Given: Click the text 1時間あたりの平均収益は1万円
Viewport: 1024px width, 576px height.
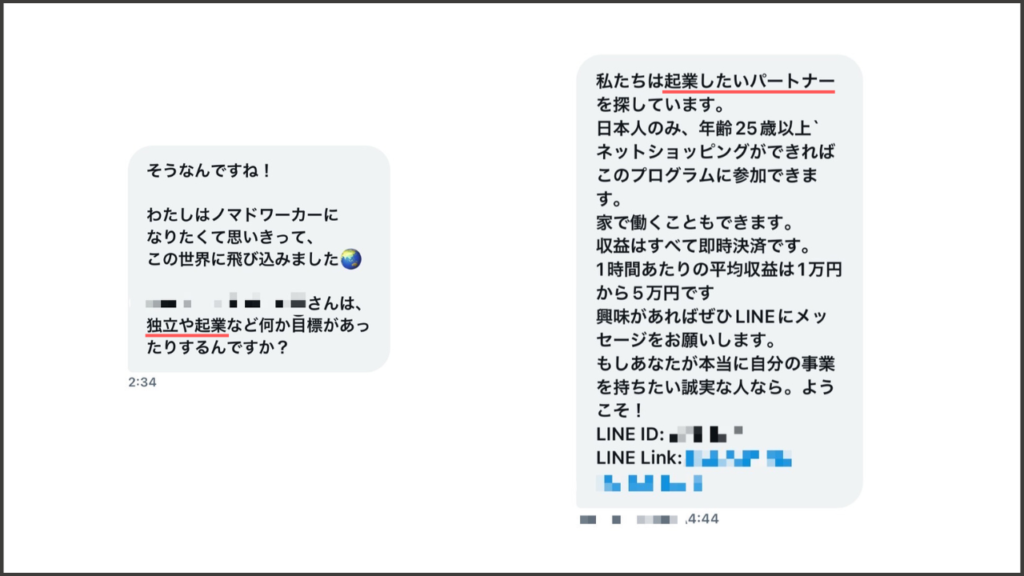Looking at the screenshot, I should coord(719,270).
